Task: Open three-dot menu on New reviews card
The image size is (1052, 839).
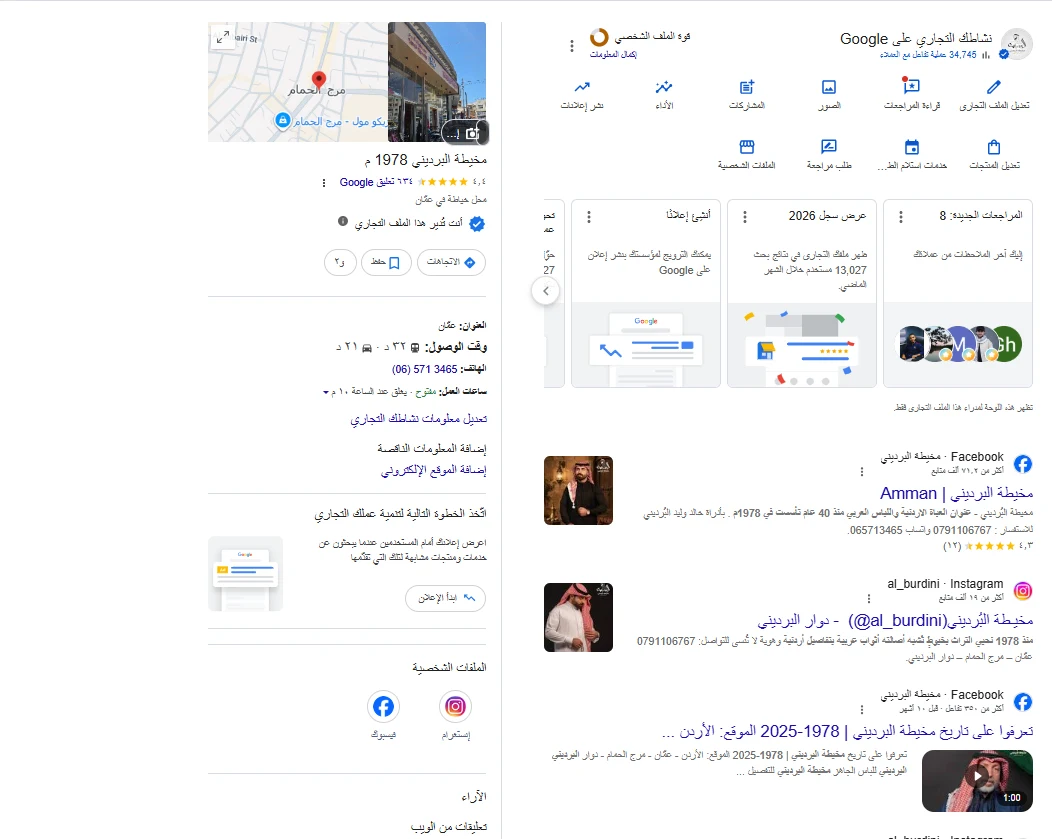Action: click(x=901, y=217)
